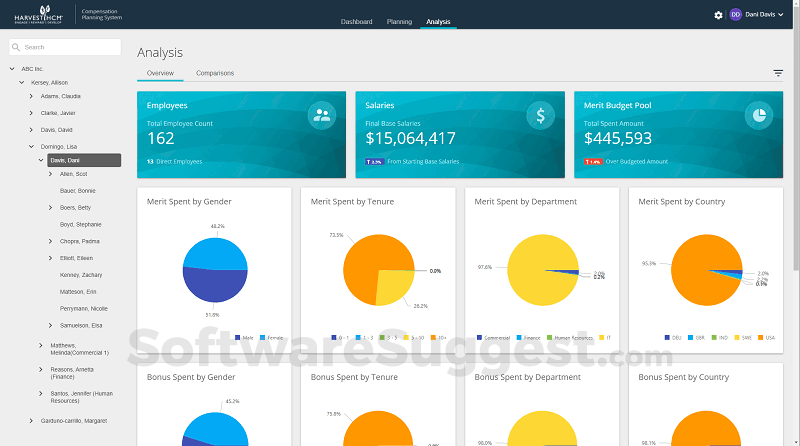Click the Bonus Spent by Gender title

click(x=191, y=377)
